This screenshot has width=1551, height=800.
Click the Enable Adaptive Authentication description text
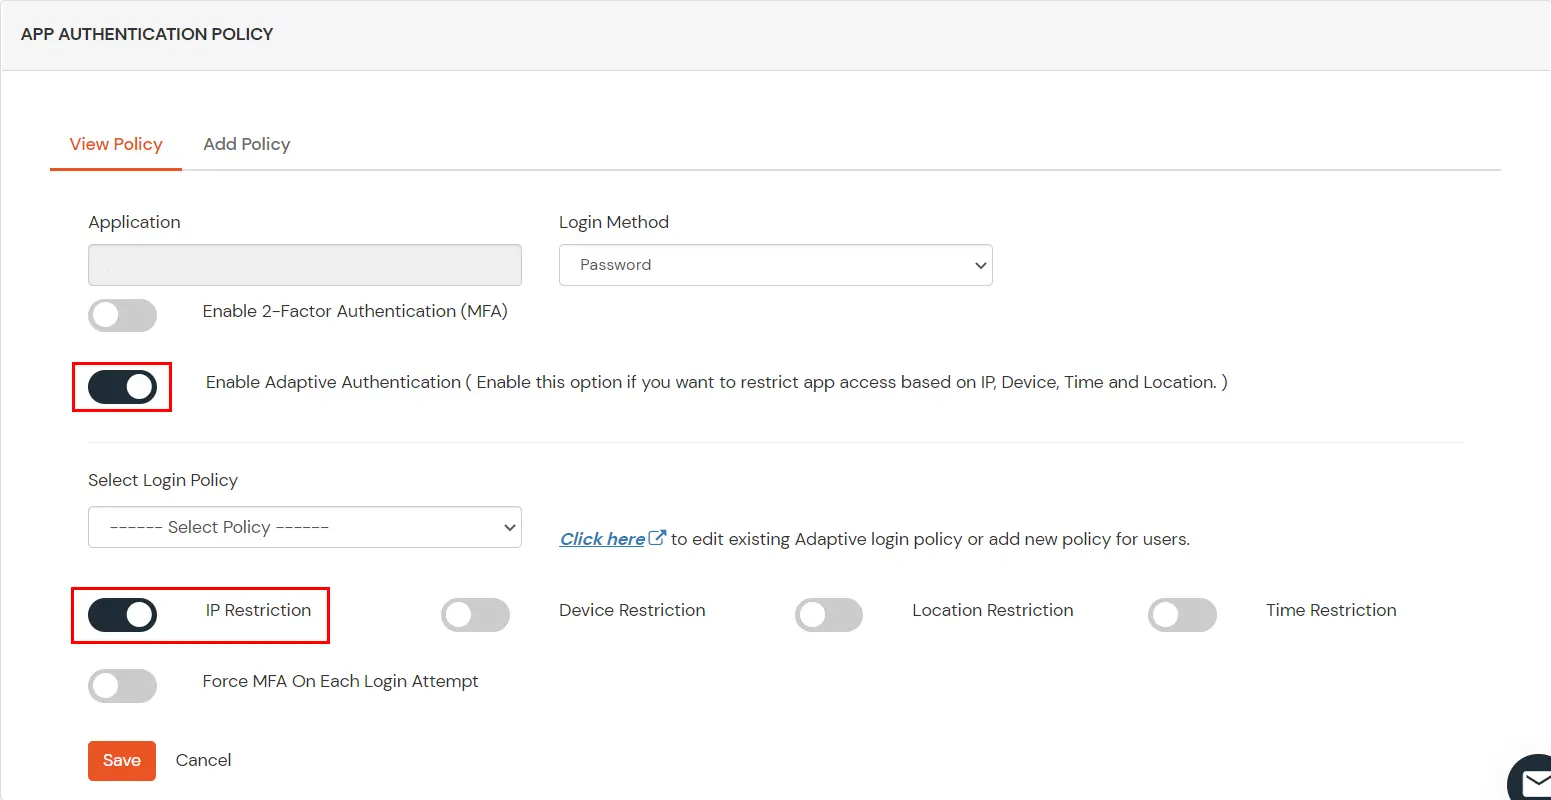pyautogui.click(x=717, y=382)
